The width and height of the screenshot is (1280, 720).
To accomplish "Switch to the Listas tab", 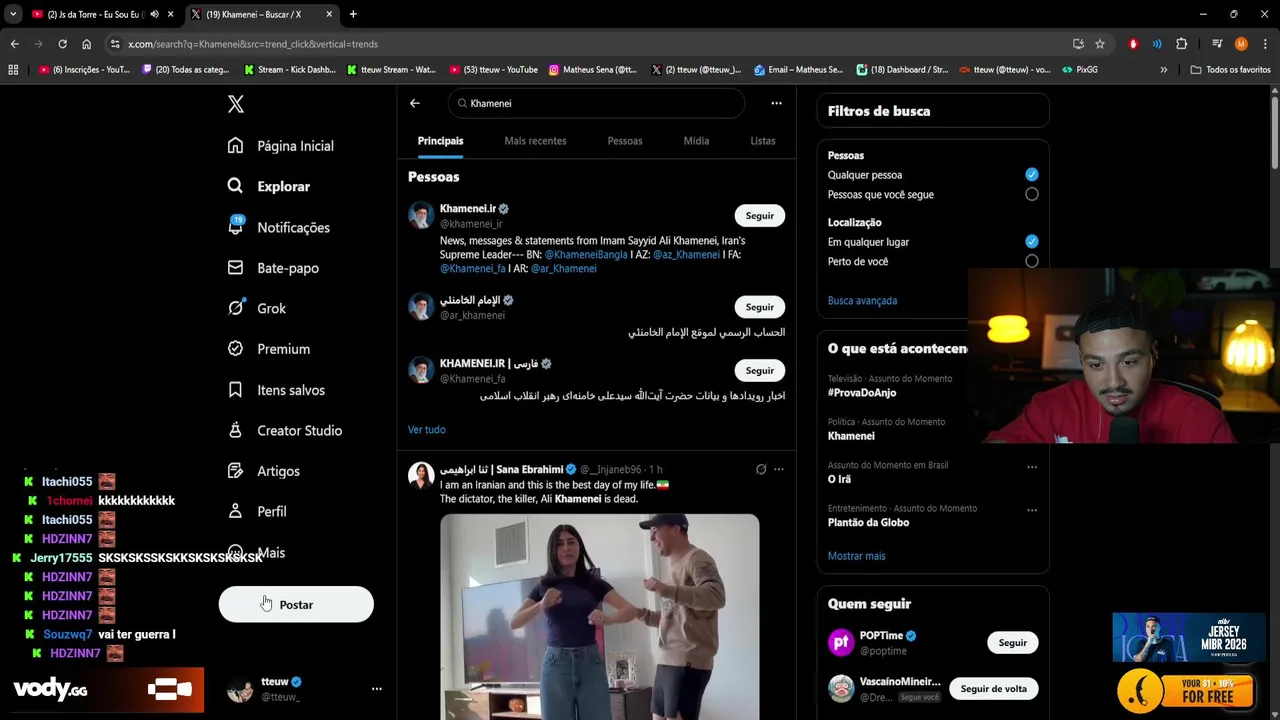I will [763, 141].
